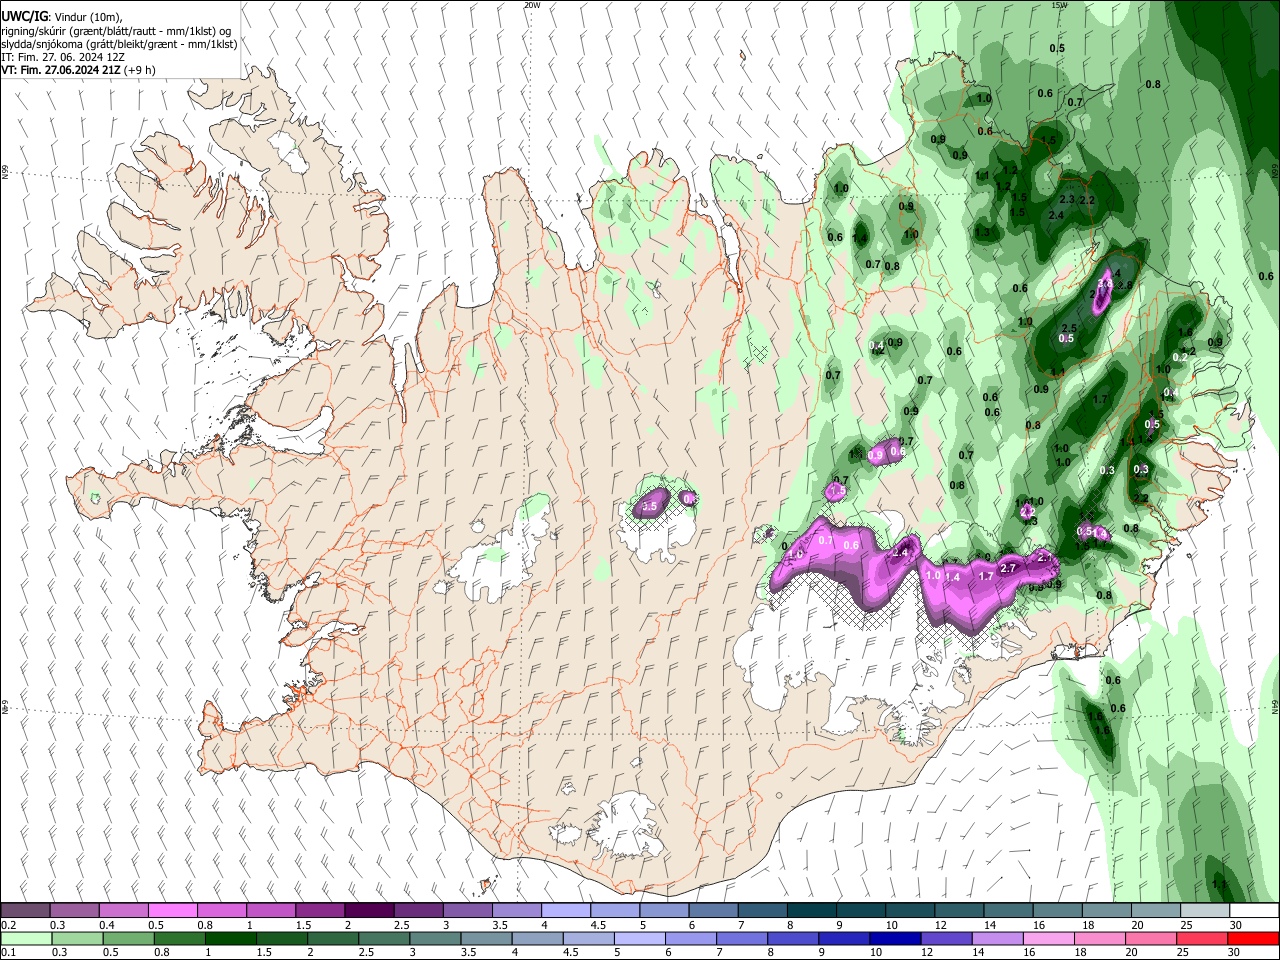Viewport: 1280px width, 960px height.
Task: Click the 'rigning/skúrir' legend description line
Action: pyautogui.click(x=116, y=31)
